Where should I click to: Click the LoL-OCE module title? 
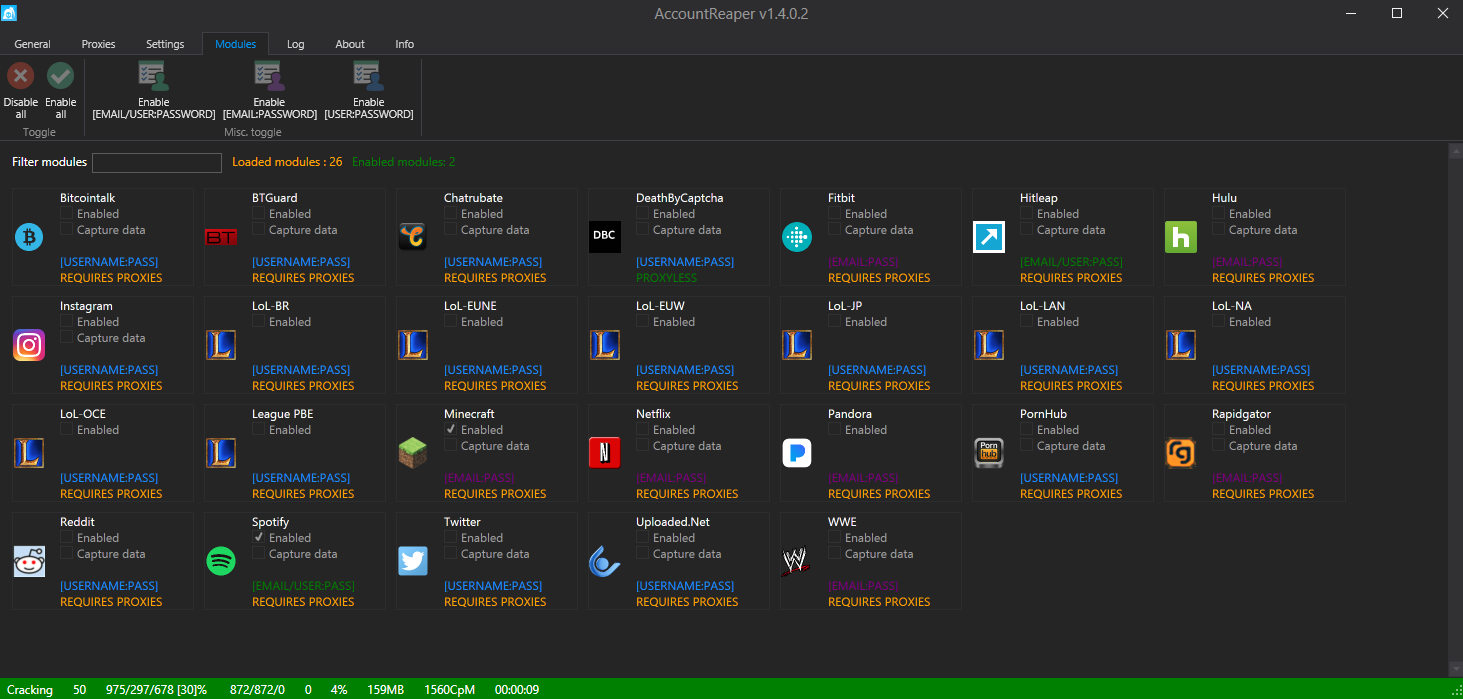(x=83, y=414)
